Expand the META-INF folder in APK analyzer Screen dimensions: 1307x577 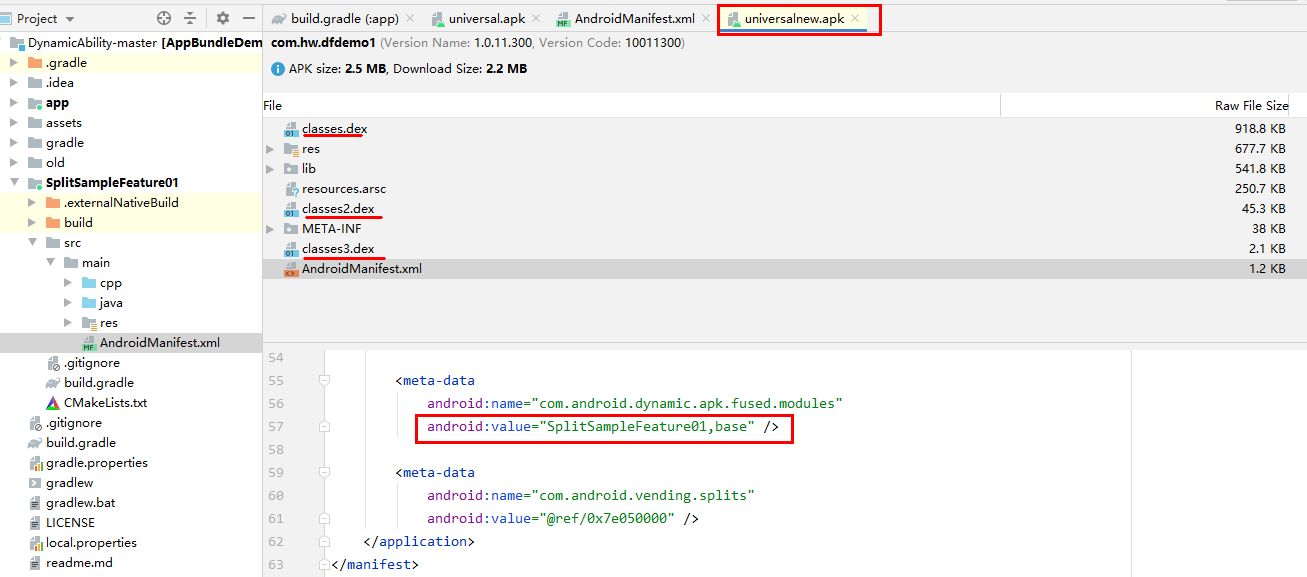(x=271, y=229)
